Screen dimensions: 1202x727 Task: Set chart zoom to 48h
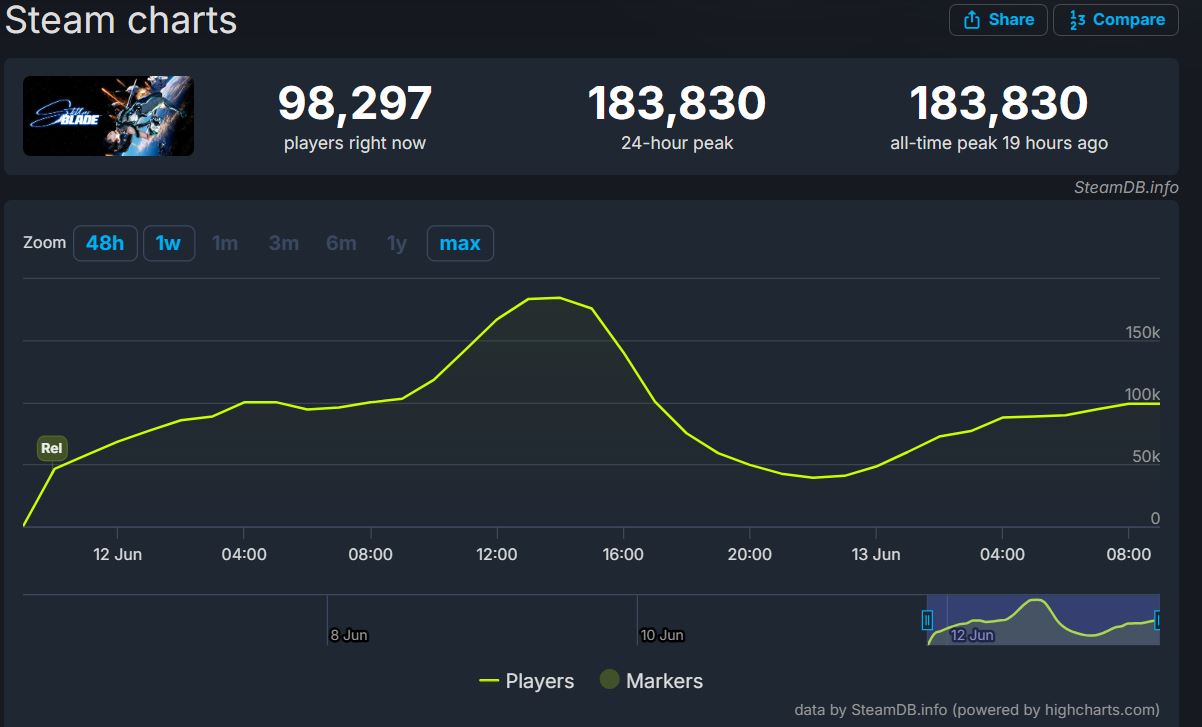coord(105,243)
